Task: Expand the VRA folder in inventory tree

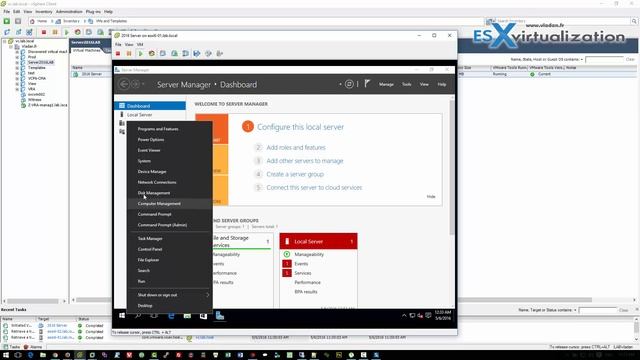Action: pos(17,89)
